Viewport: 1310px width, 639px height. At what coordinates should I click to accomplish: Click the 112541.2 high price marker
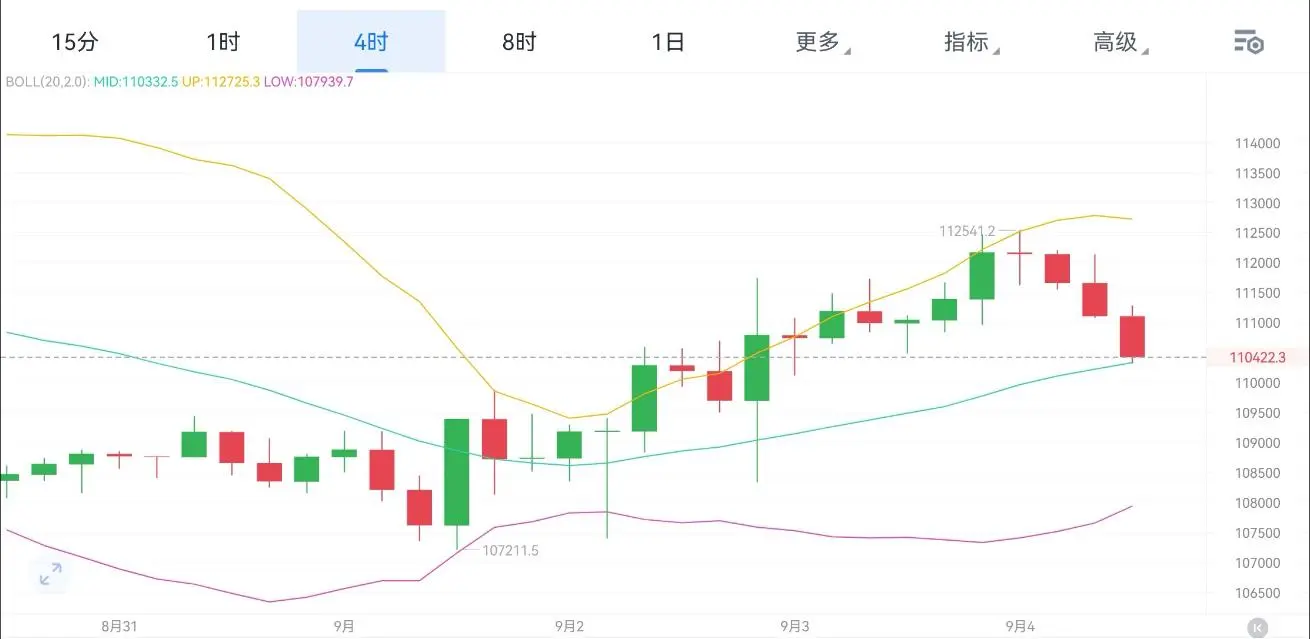[966, 231]
